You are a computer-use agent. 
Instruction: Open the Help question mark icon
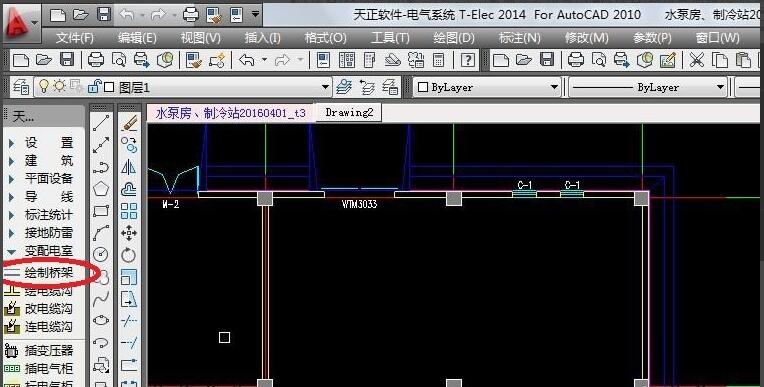pos(468,60)
